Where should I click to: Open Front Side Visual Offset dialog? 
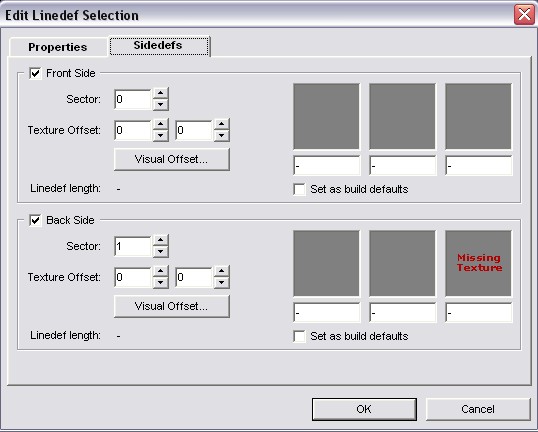172,159
